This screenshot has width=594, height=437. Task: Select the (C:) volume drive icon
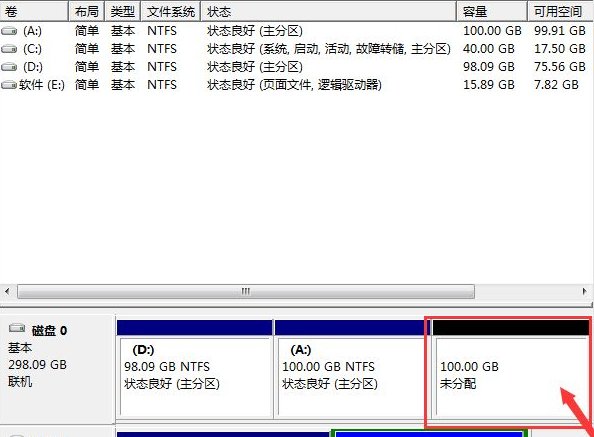(x=9, y=48)
